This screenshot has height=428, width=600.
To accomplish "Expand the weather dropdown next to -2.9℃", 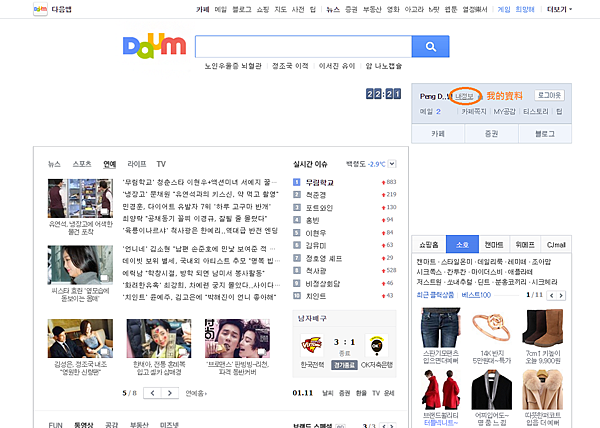I will tap(392, 164).
